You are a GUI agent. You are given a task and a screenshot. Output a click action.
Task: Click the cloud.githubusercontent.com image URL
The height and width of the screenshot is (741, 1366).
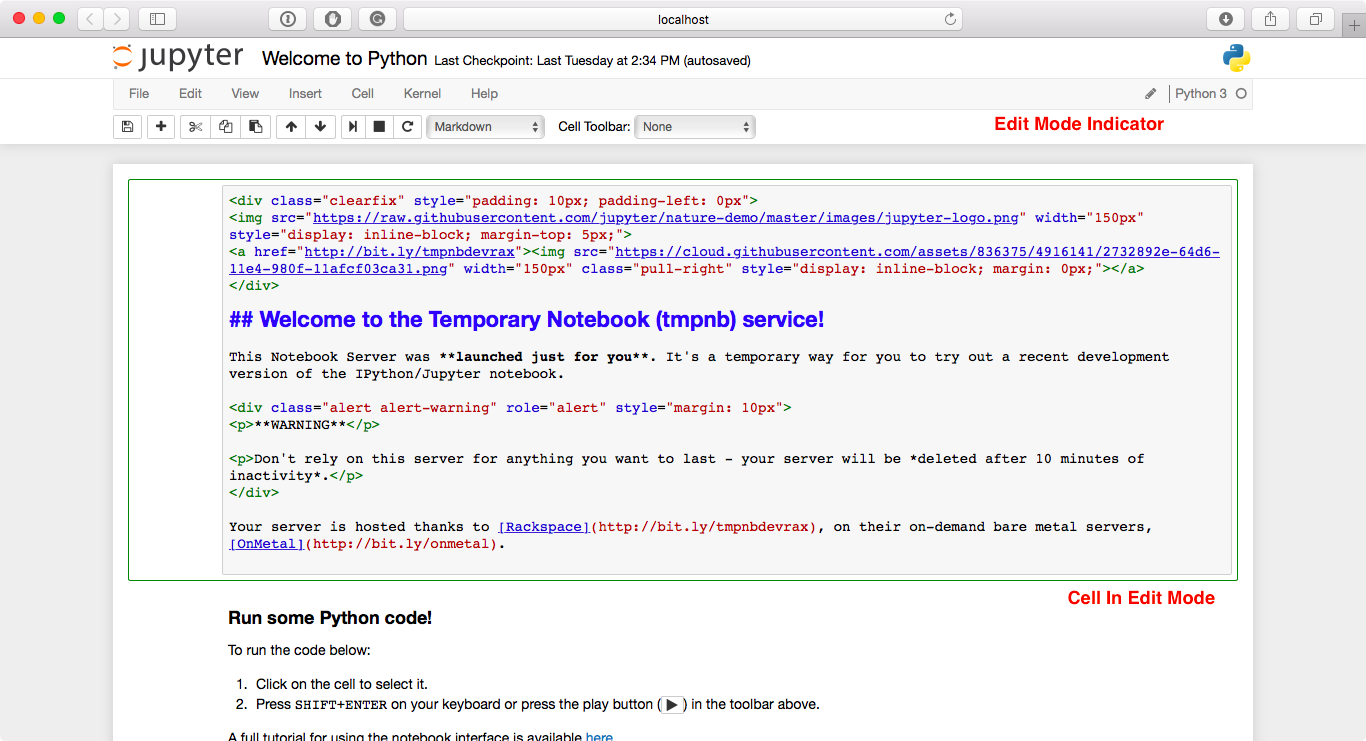click(724, 260)
